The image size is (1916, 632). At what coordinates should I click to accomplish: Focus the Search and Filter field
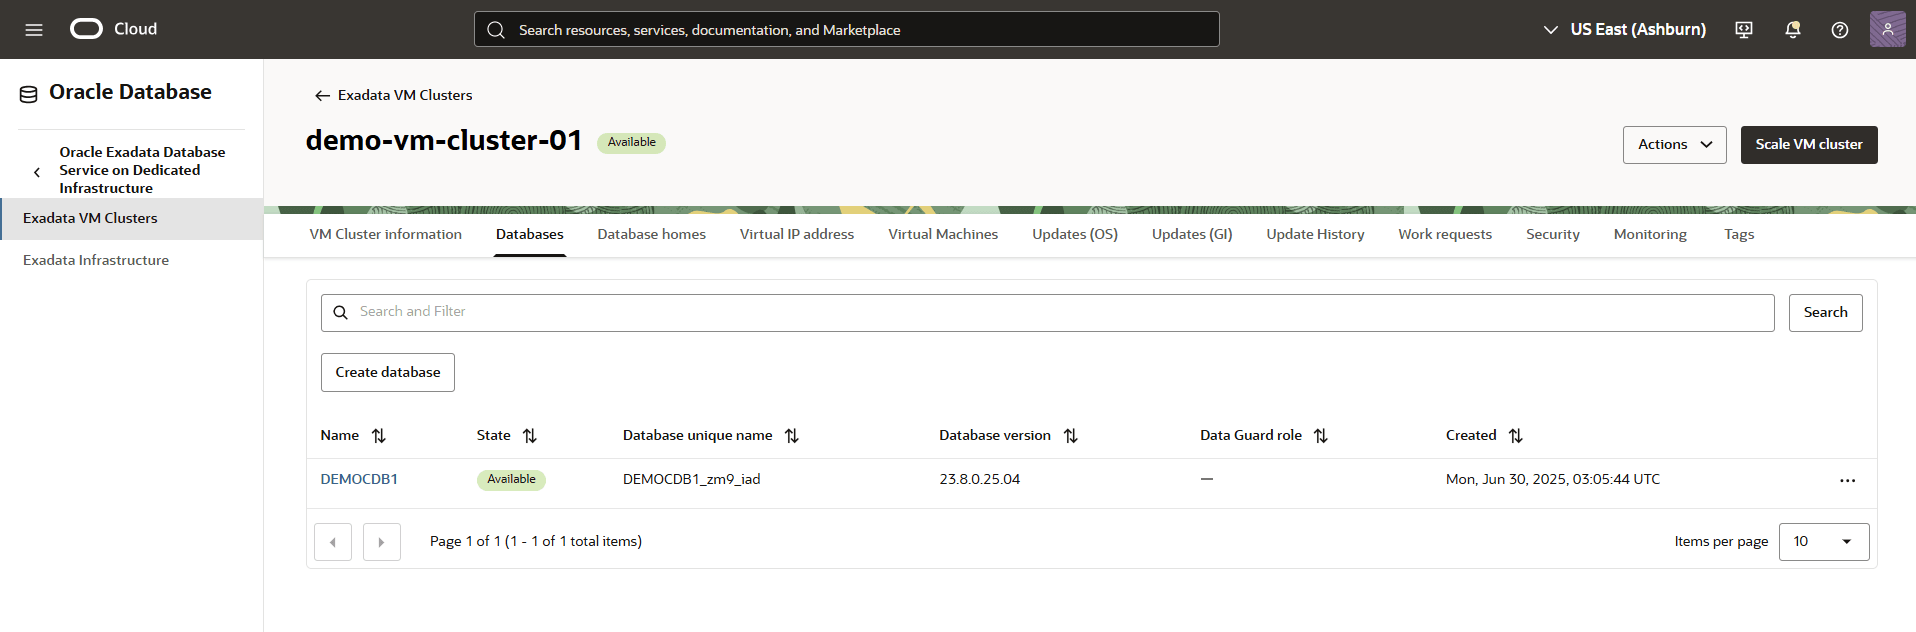1047,313
